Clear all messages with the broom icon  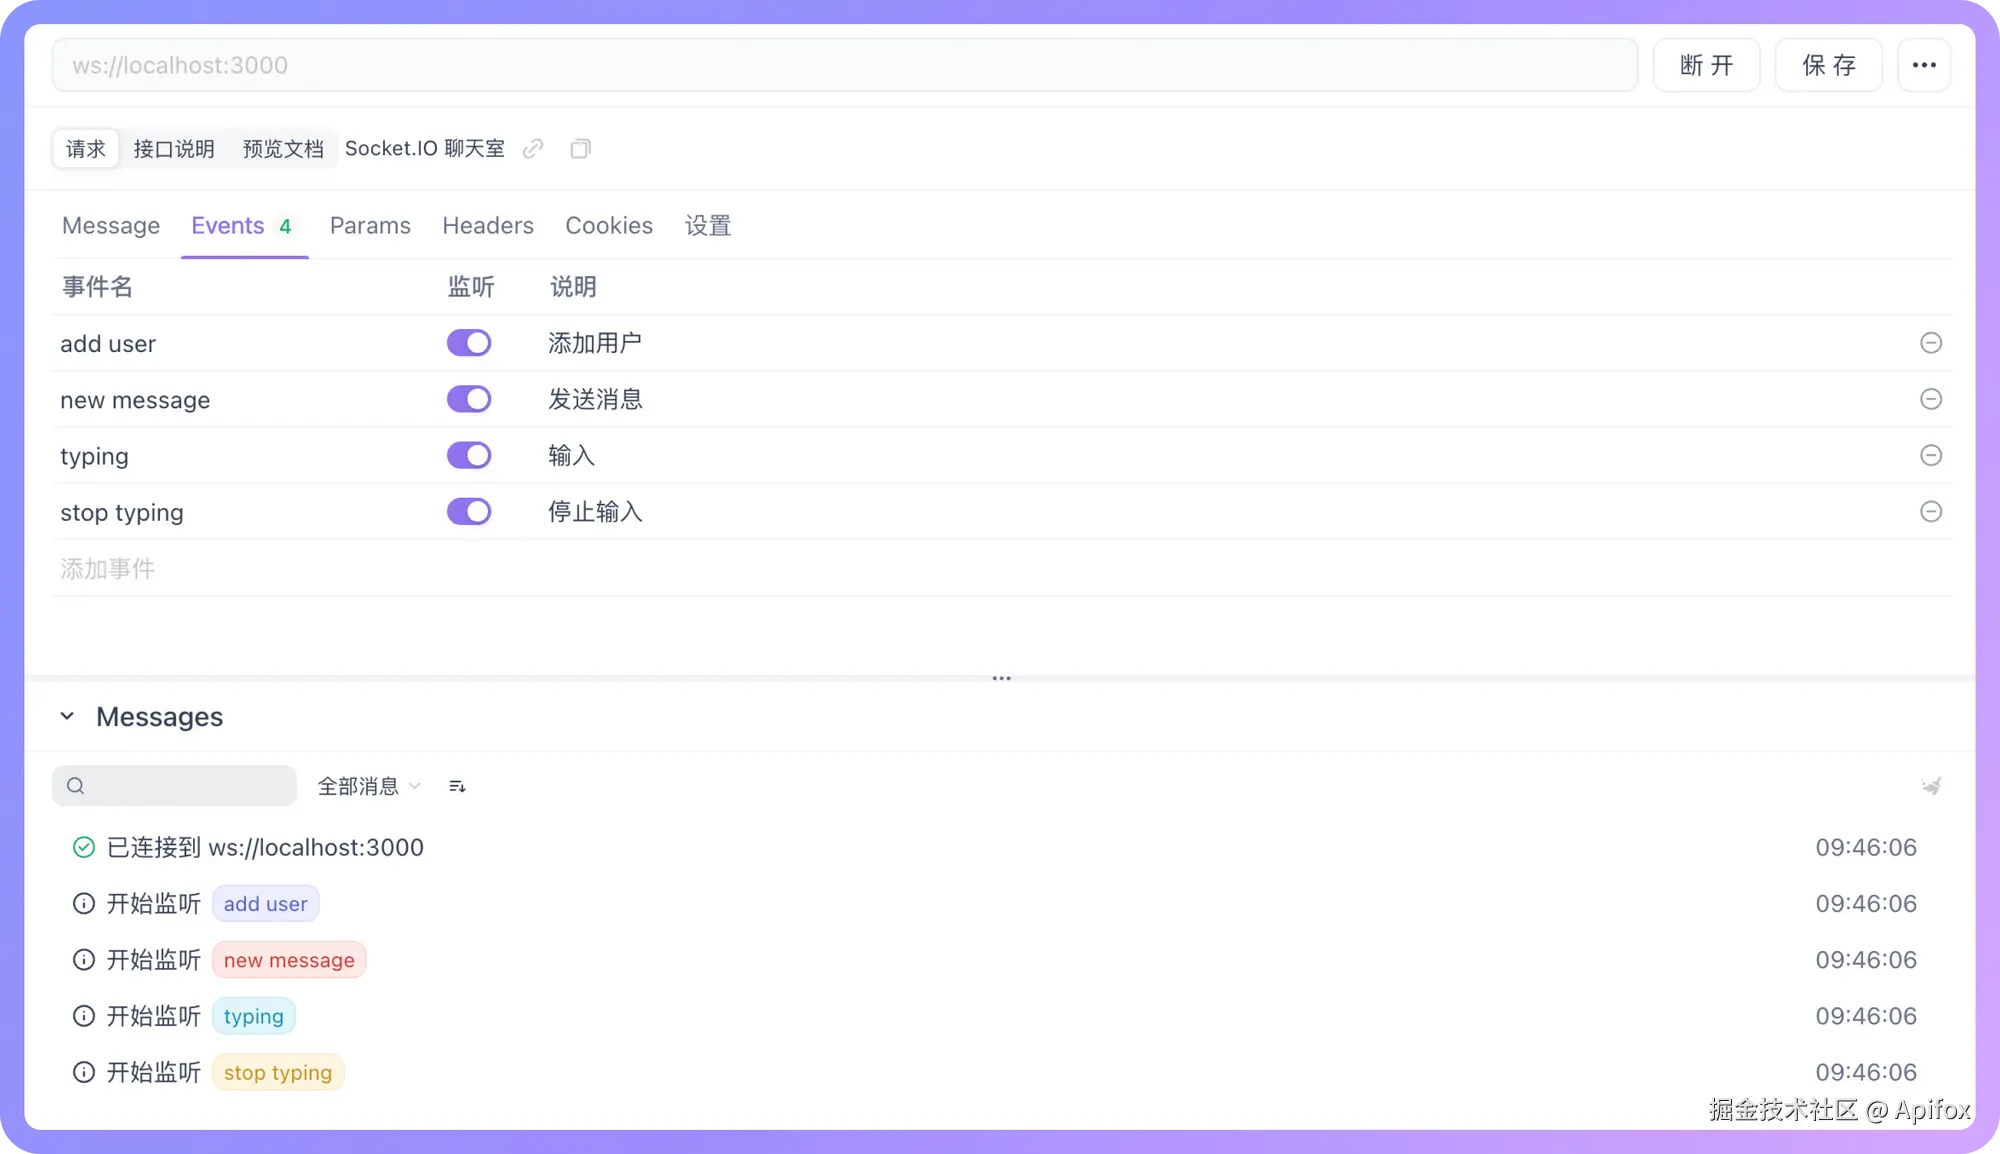[x=1930, y=786]
